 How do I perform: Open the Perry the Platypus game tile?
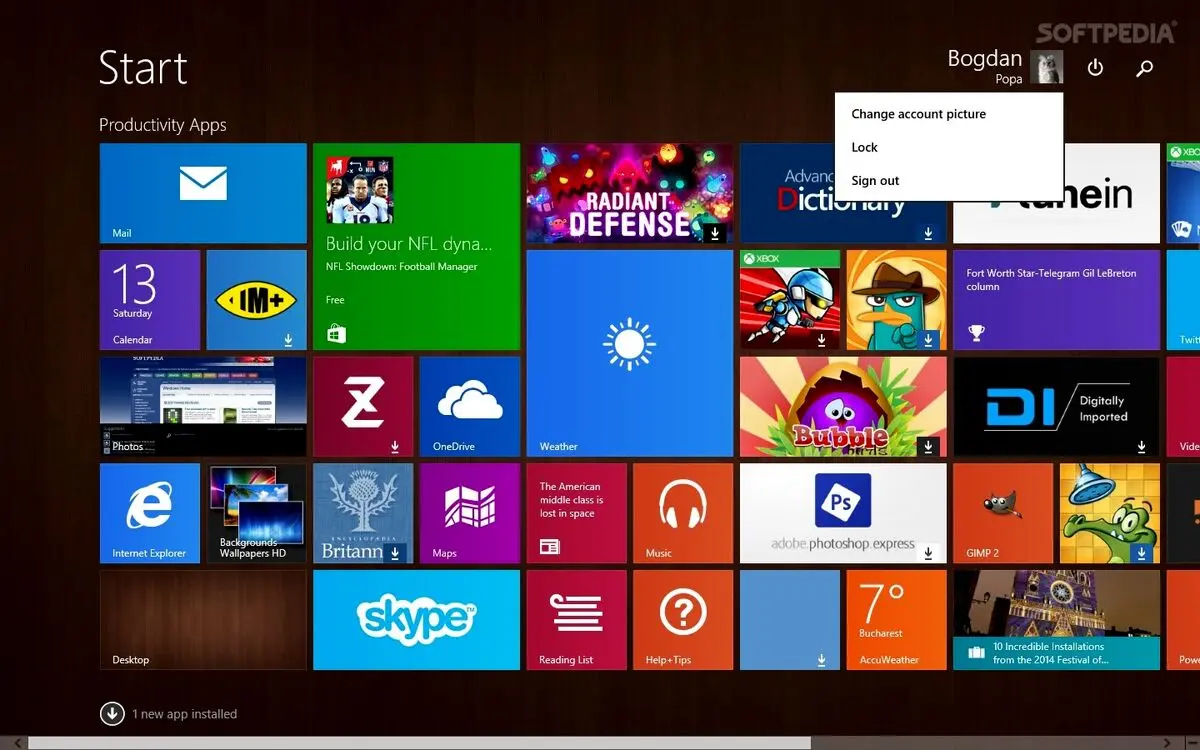897,300
